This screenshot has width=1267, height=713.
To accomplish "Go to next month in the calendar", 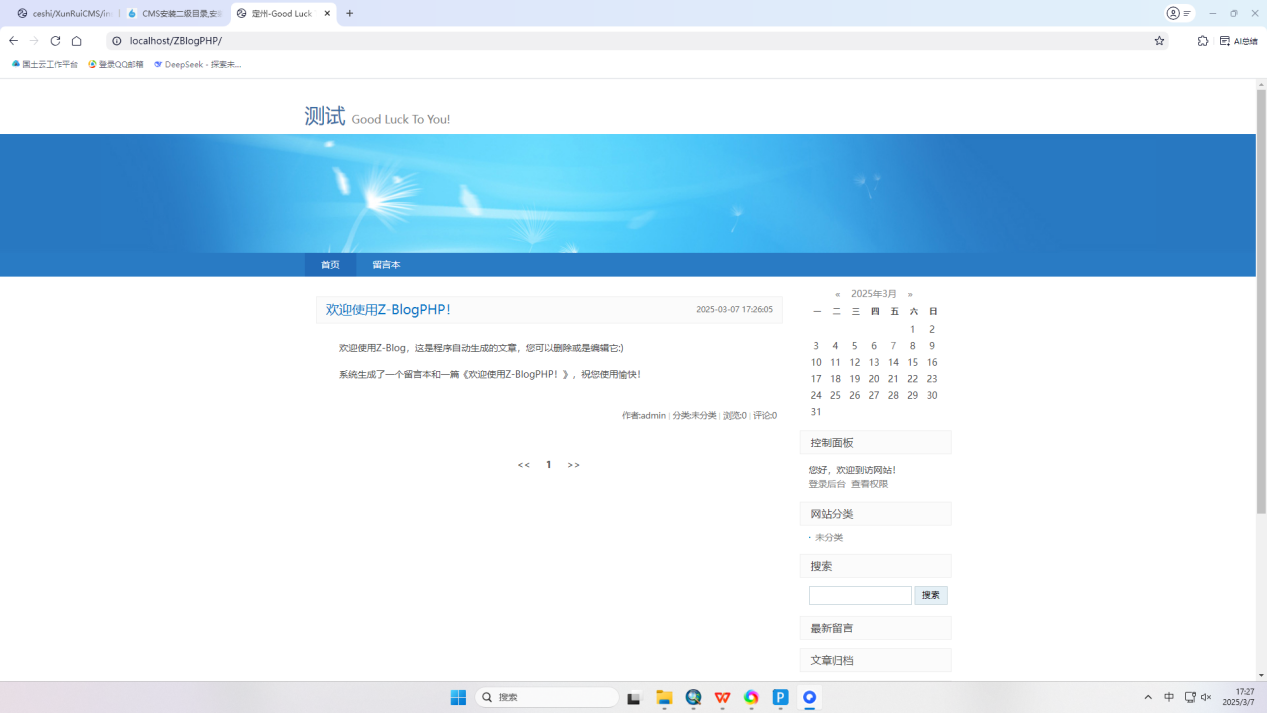I will click(x=911, y=293).
